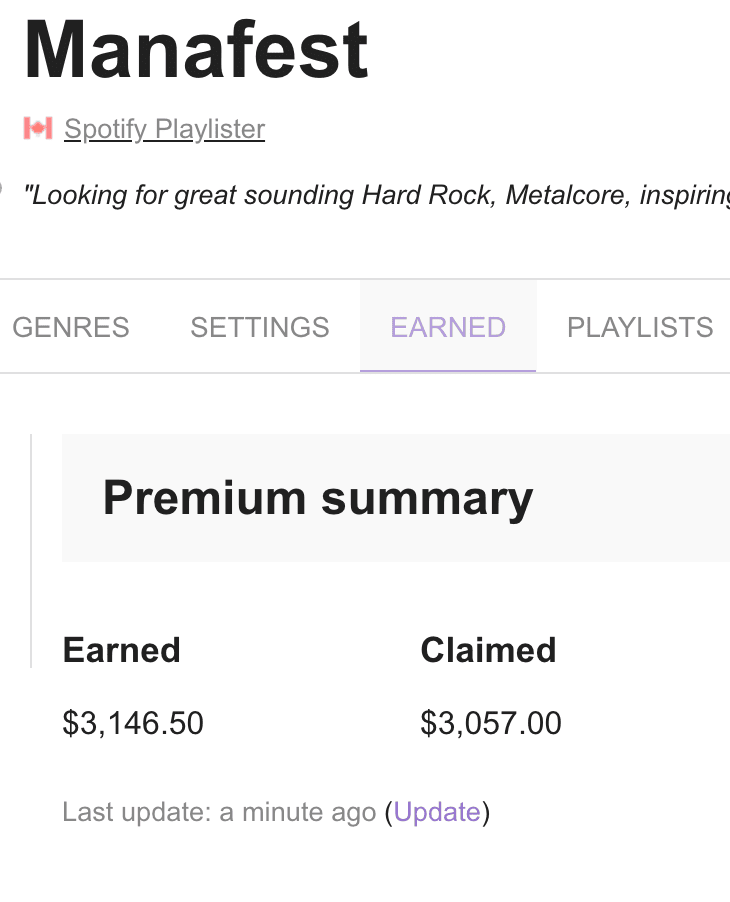Screen dimensions: 730x902
Task: Open the Spotify Playlister link
Action: [x=164, y=129]
